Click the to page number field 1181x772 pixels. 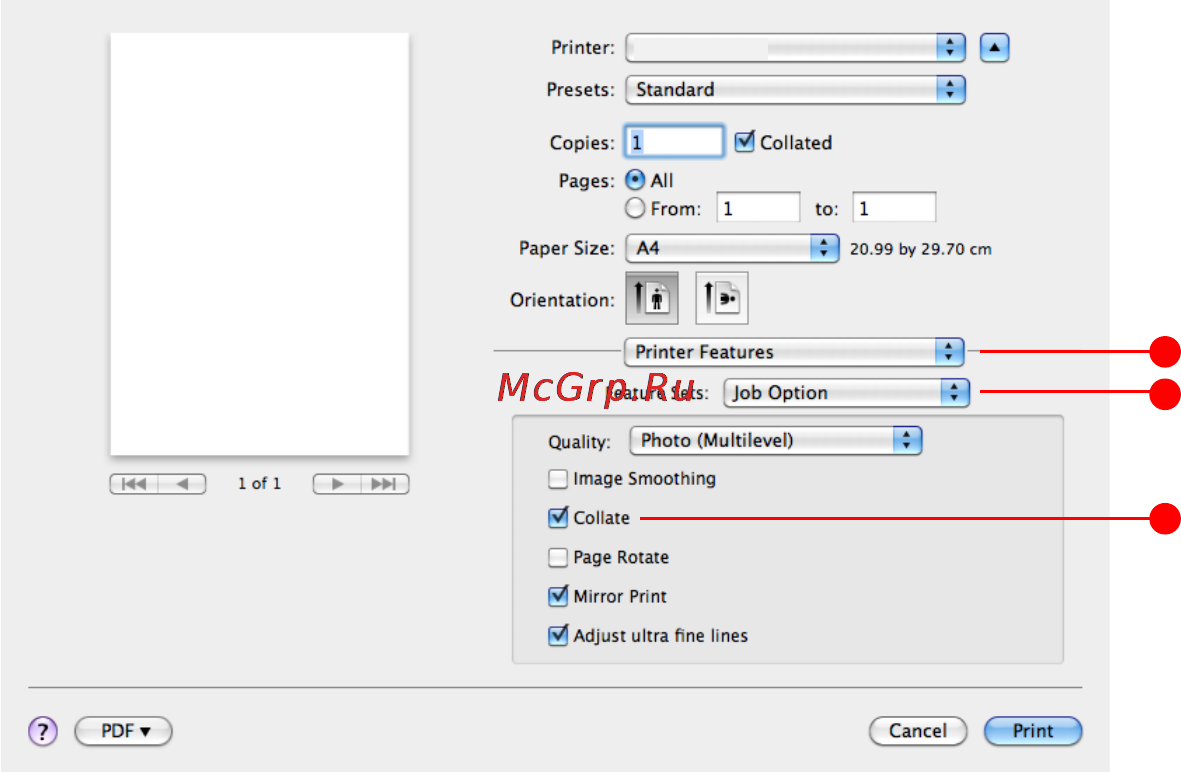point(894,207)
